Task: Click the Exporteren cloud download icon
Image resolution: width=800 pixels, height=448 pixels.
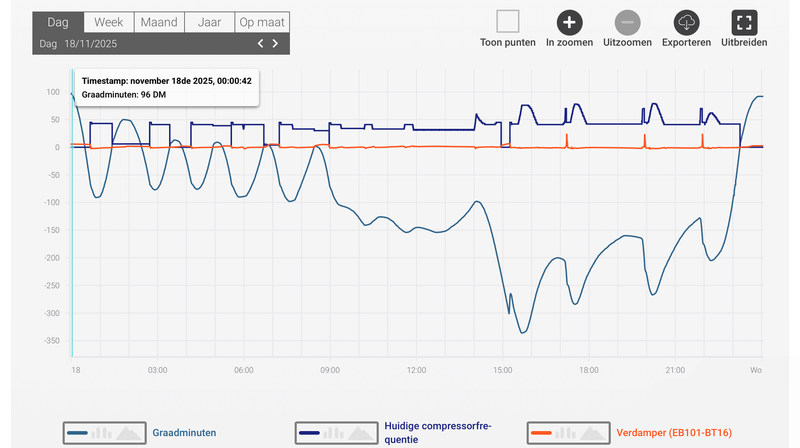Action: 686,22
